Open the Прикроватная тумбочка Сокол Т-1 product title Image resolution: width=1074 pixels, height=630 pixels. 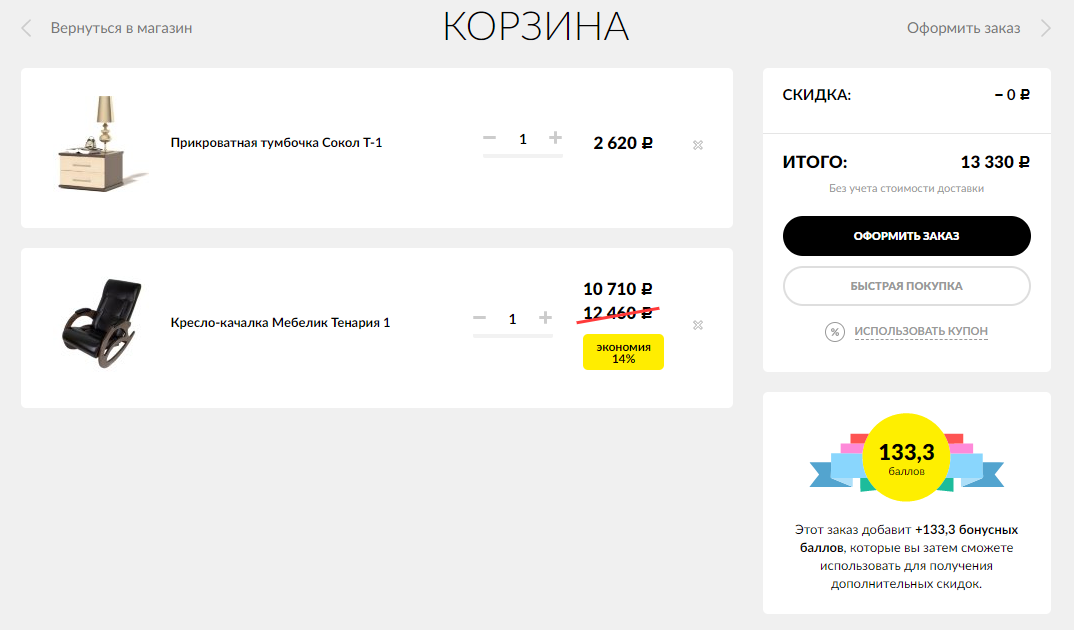[x=276, y=143]
